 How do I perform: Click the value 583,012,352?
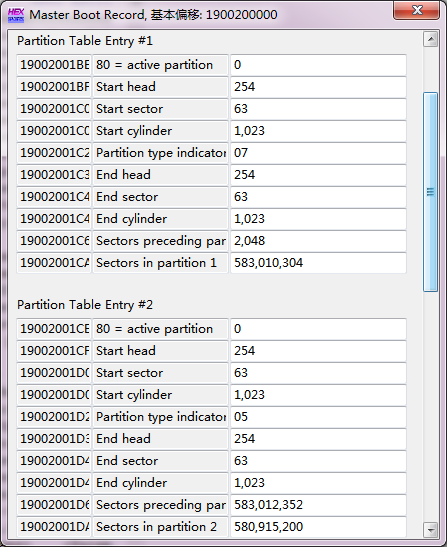(318, 505)
